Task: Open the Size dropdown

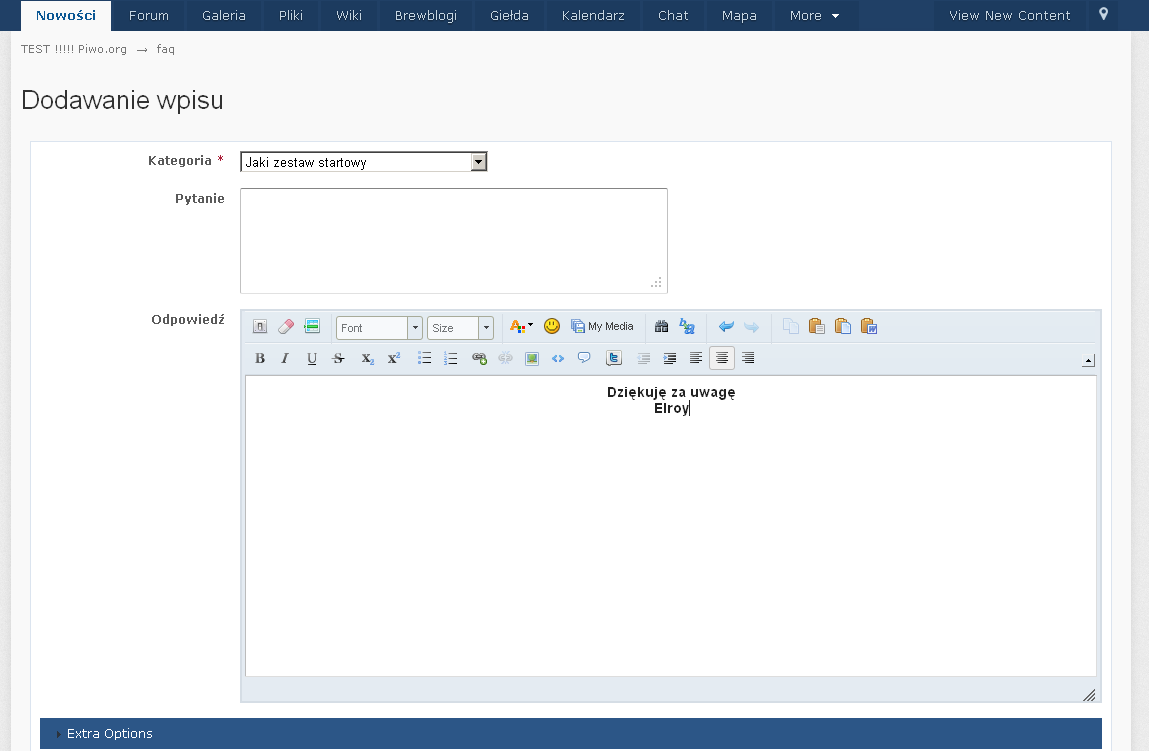Action: (460, 328)
